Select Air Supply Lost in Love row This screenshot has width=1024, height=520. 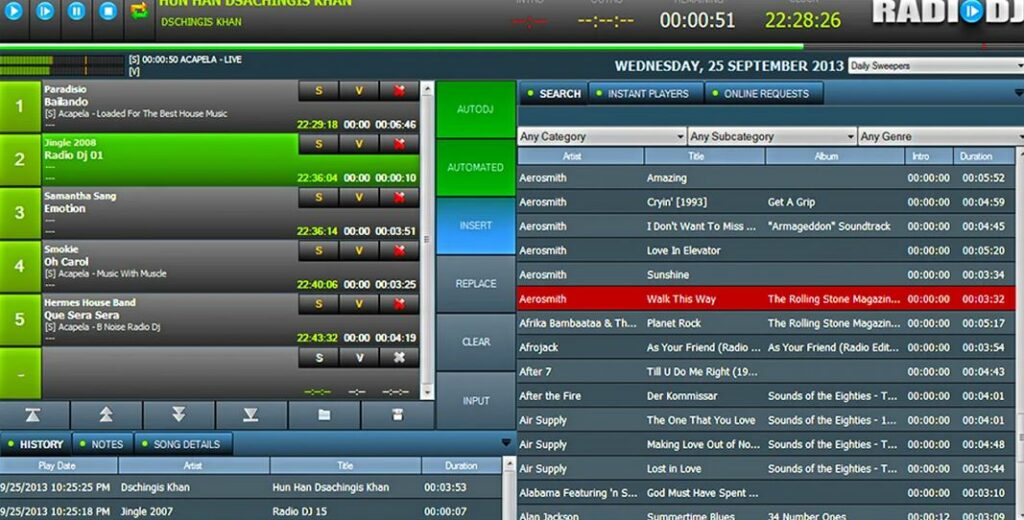(766, 468)
